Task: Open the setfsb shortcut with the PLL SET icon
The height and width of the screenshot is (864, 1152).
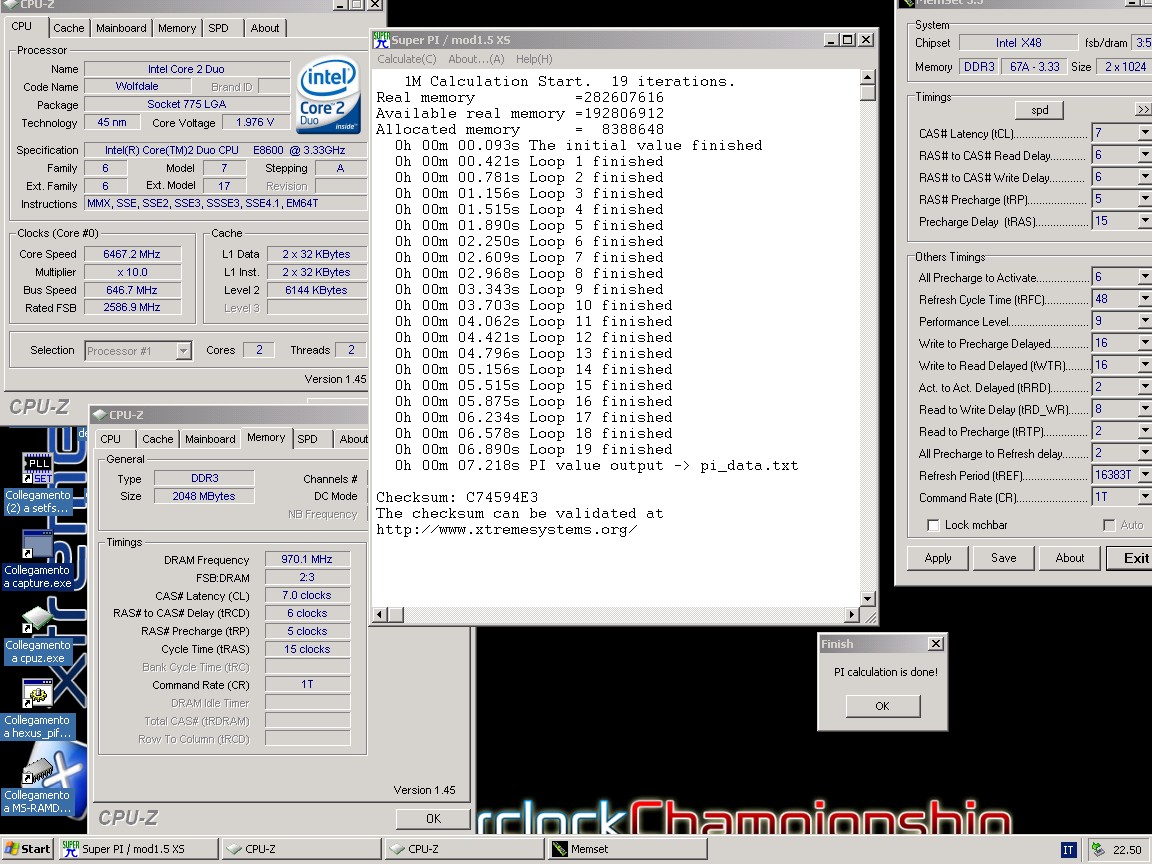Action: (37, 483)
